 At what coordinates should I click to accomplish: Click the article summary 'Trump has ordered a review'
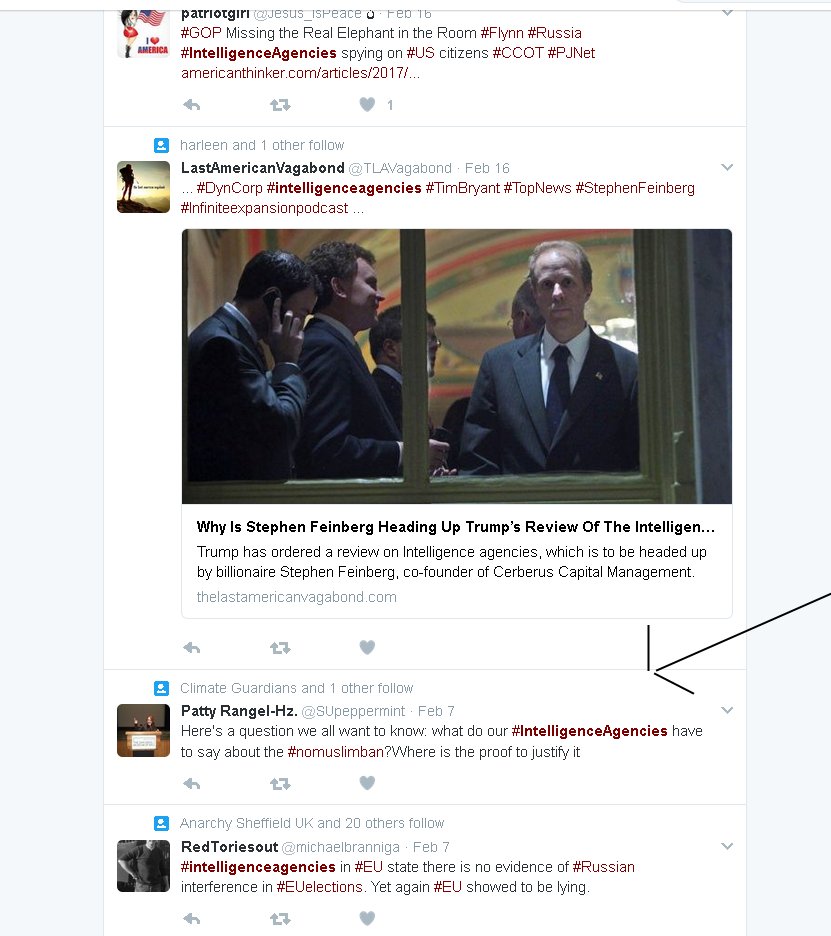(x=452, y=562)
